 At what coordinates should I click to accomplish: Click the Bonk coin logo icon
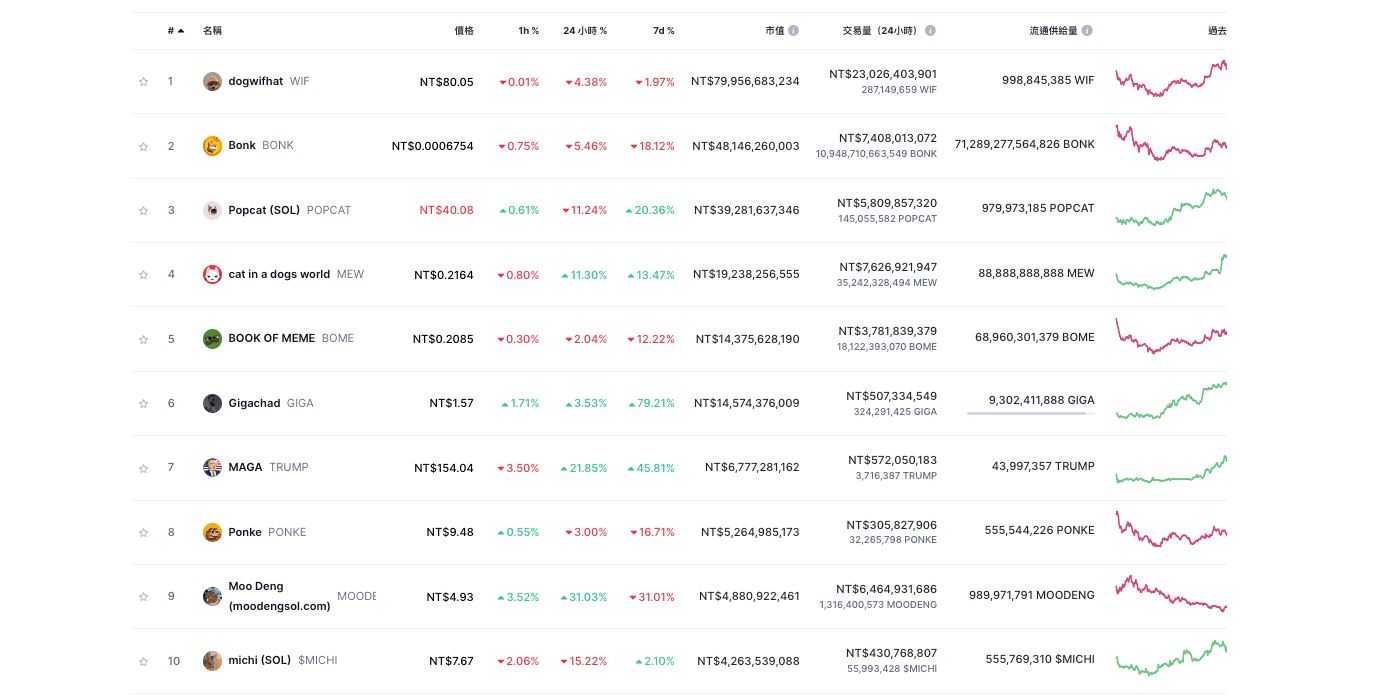pos(212,146)
